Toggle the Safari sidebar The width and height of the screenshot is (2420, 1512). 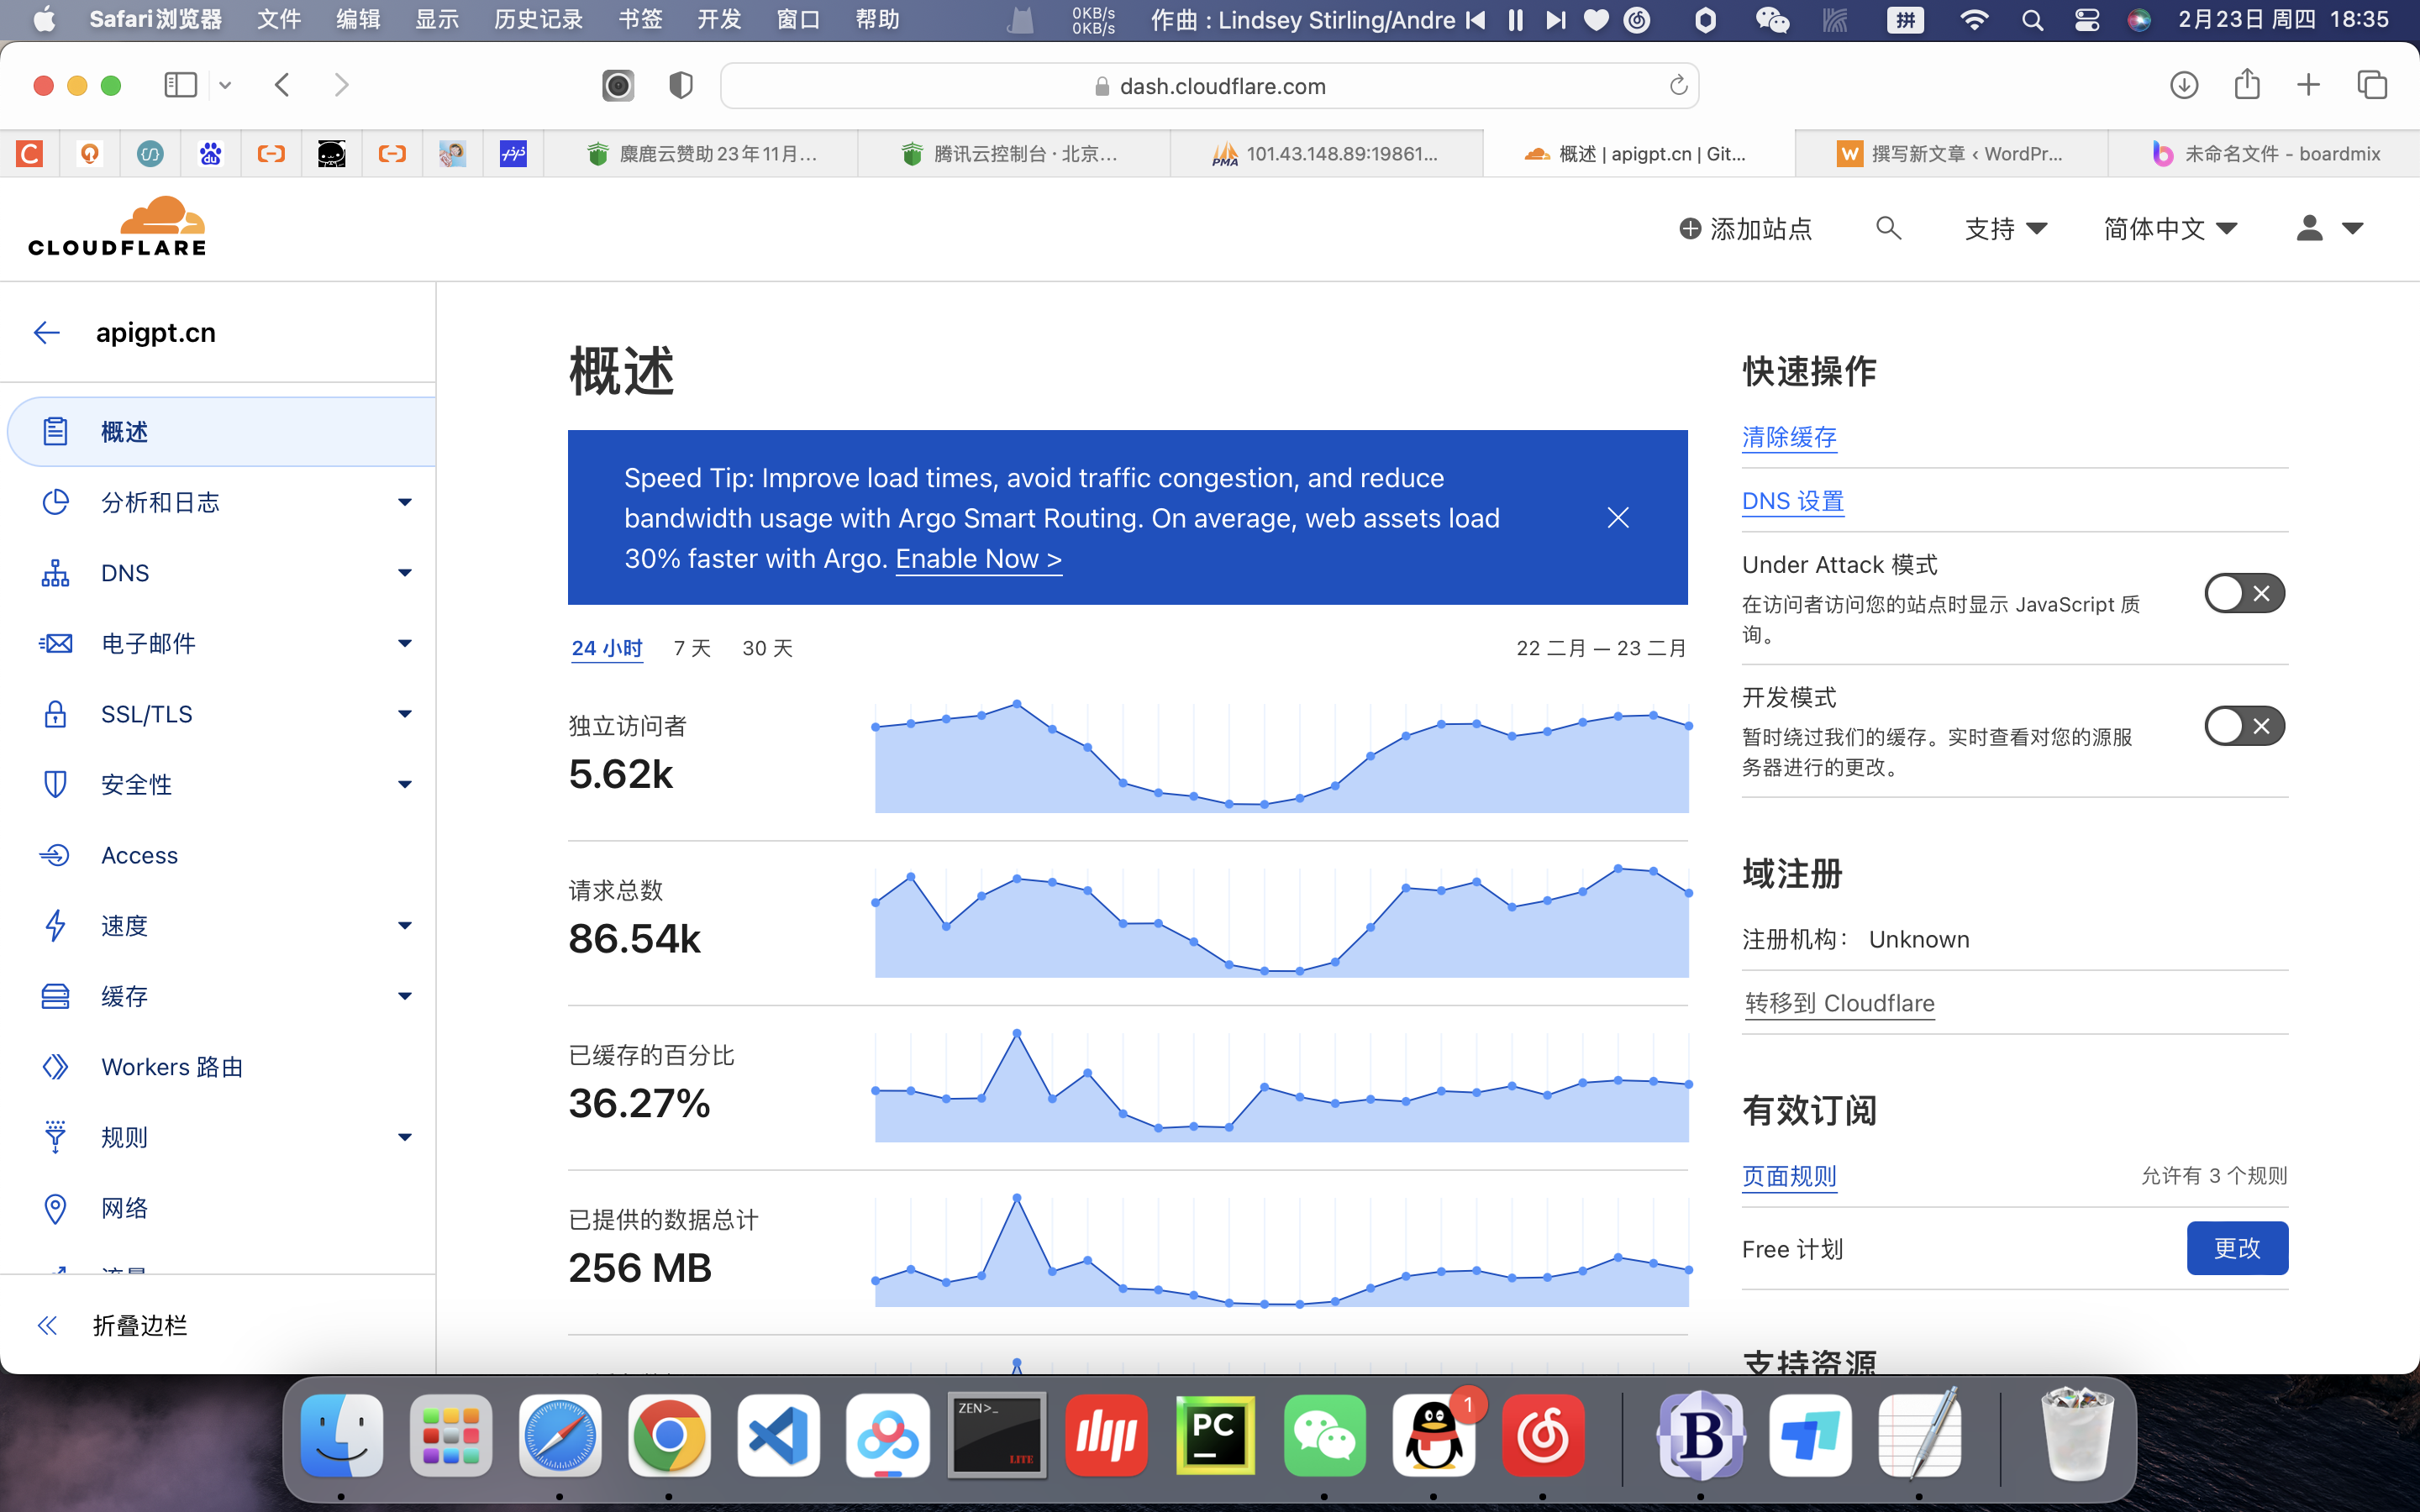181,85
